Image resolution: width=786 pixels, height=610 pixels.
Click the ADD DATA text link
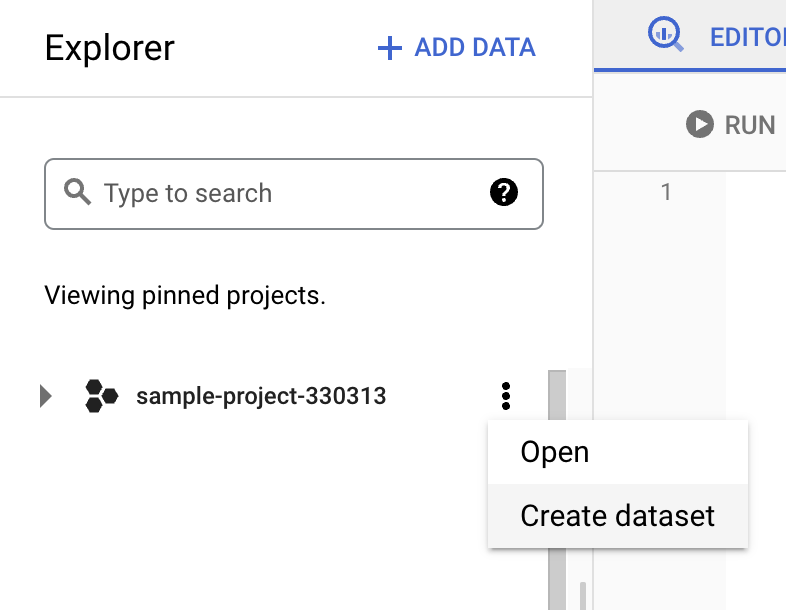click(475, 47)
